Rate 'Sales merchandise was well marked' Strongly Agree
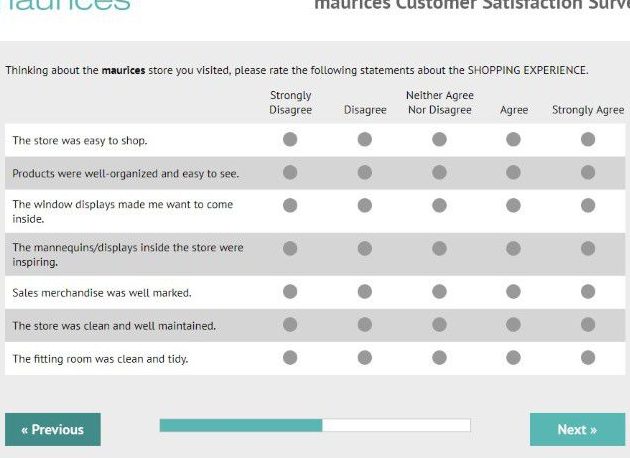 tap(588, 292)
